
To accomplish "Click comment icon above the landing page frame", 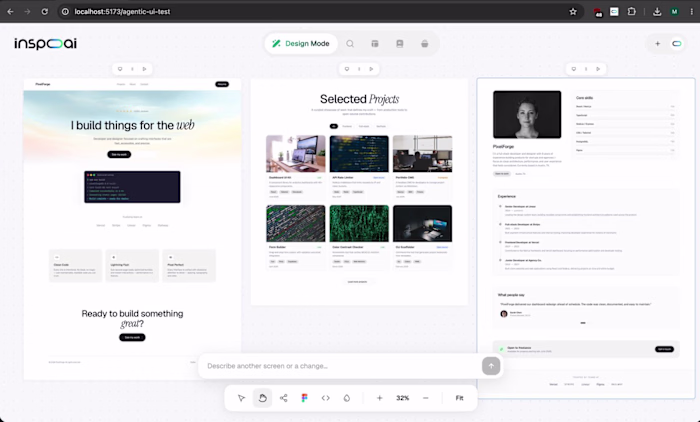I will [120, 69].
